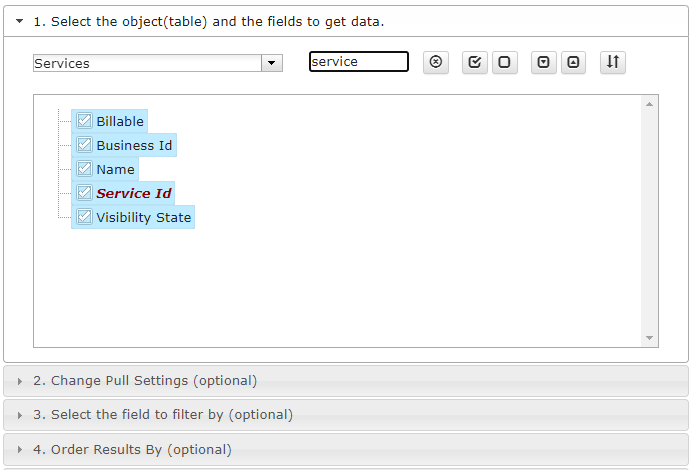Click the sort fields arrows icon
Viewport: 692px width, 470px height.
(x=613, y=62)
